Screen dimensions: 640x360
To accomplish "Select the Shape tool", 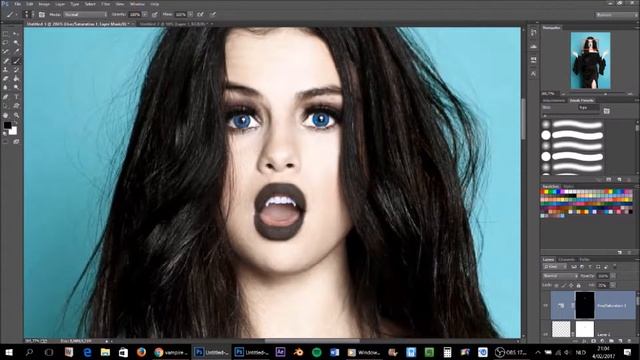I will click(16, 106).
